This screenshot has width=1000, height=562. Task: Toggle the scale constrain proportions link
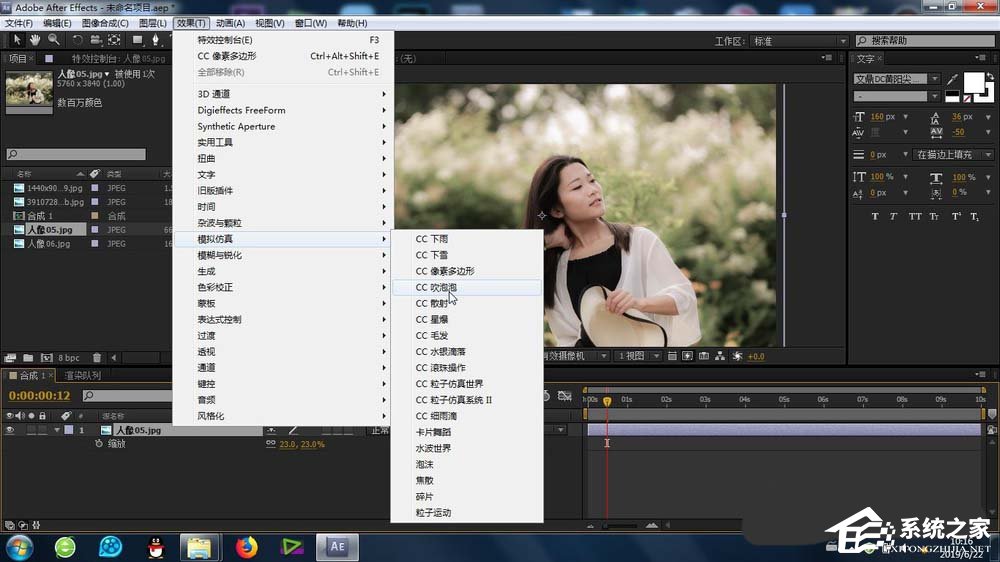(271, 443)
